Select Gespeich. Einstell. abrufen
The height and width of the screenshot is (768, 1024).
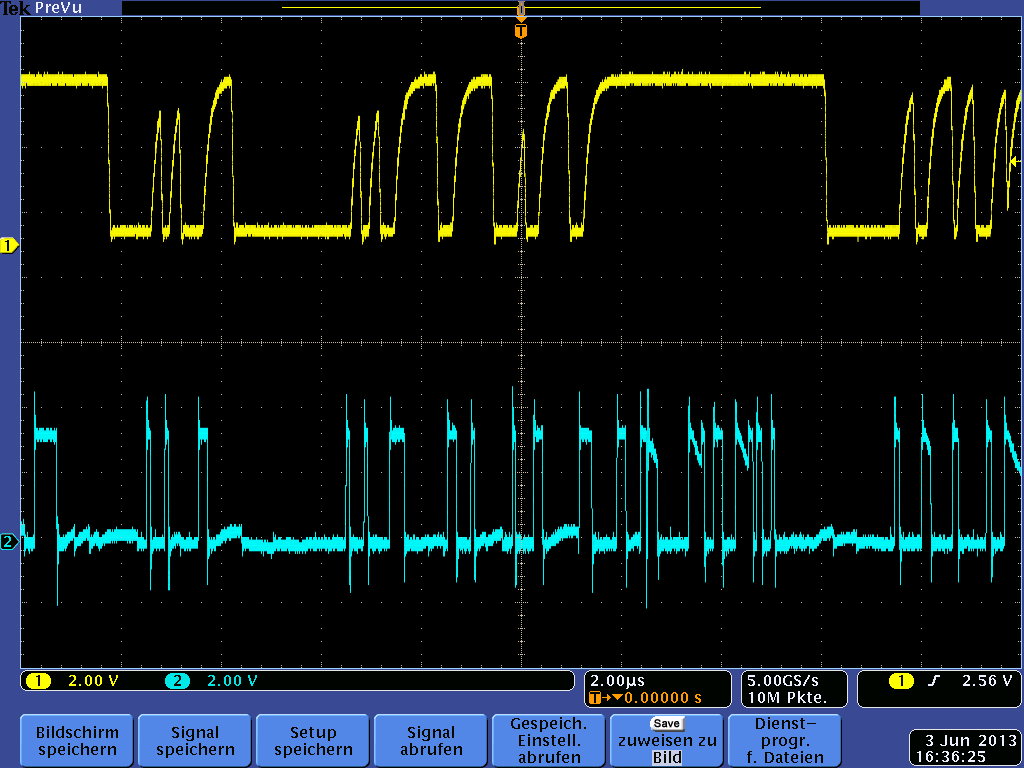549,740
